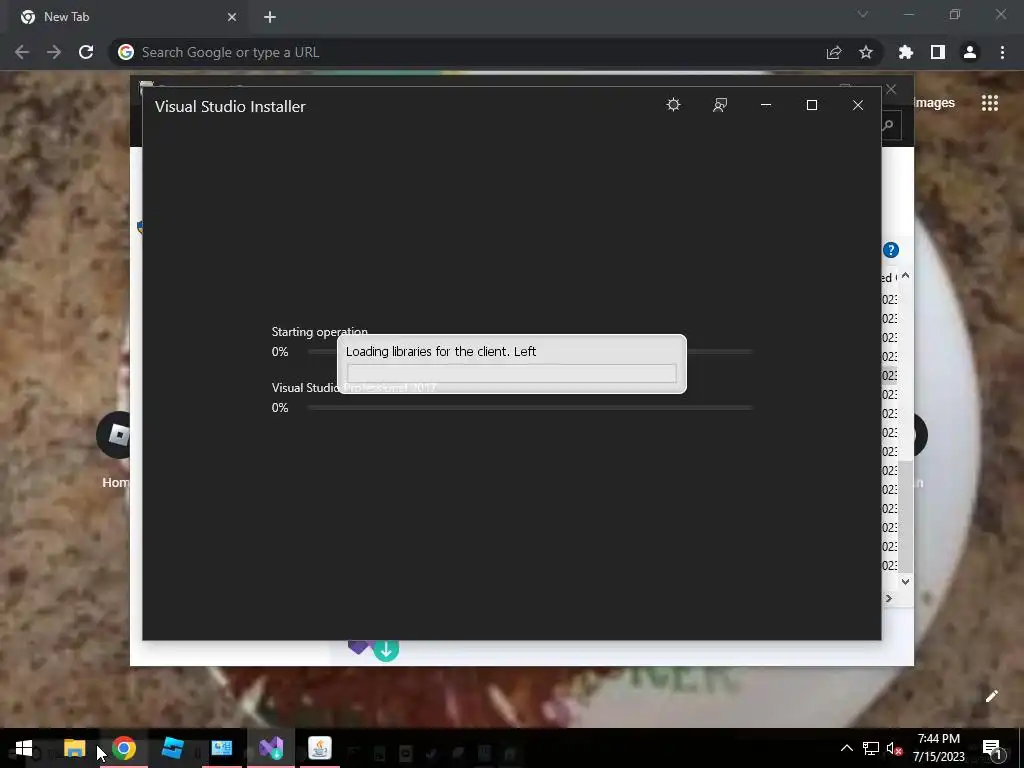Open network status in system tray
Screen dimensions: 1024x768
coord(871,748)
